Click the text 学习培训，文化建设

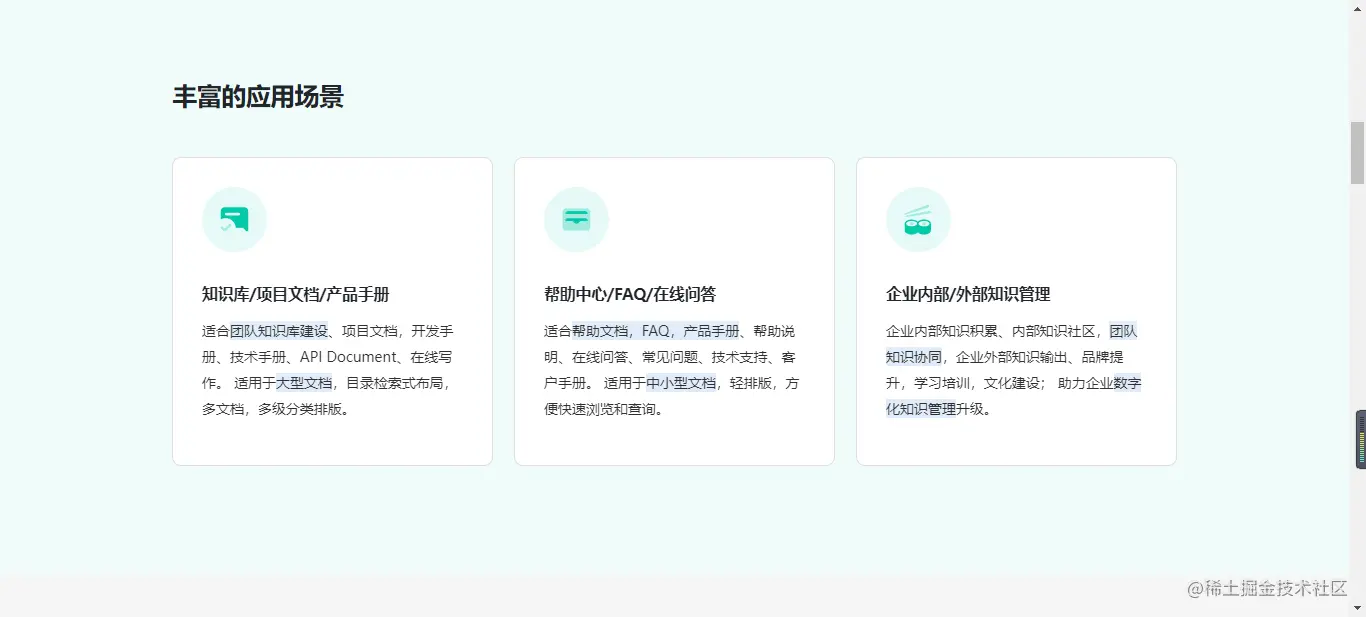[976, 383]
